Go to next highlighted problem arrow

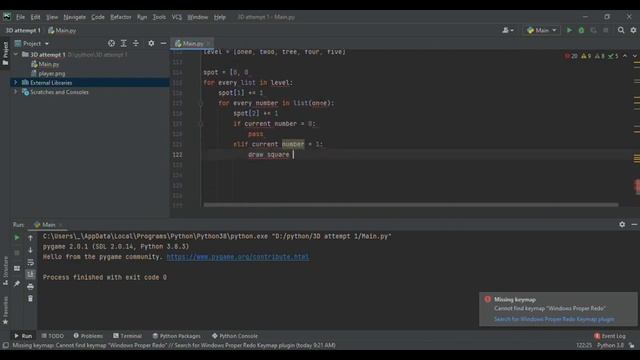pos(635,56)
